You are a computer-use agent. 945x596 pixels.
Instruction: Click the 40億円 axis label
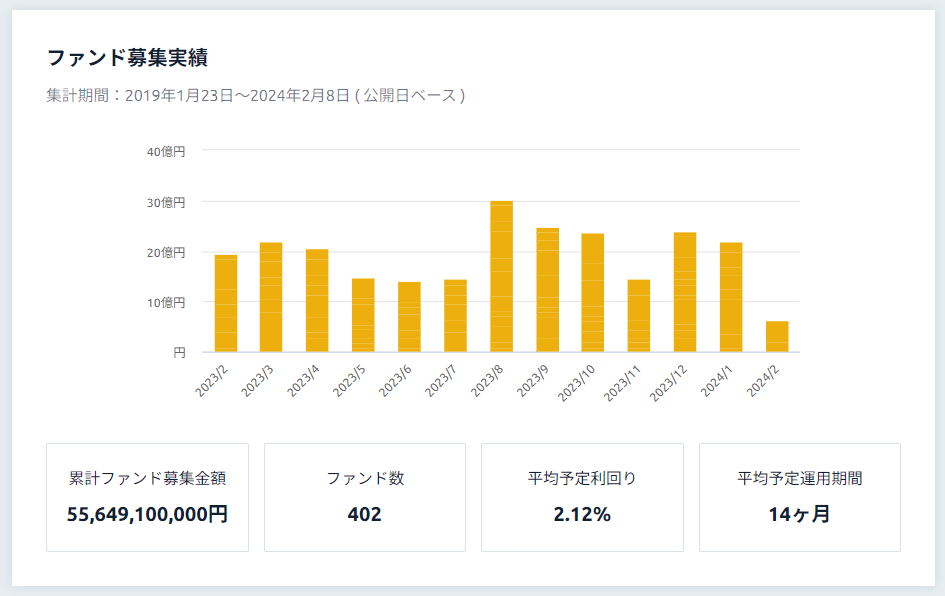pyautogui.click(x=166, y=152)
